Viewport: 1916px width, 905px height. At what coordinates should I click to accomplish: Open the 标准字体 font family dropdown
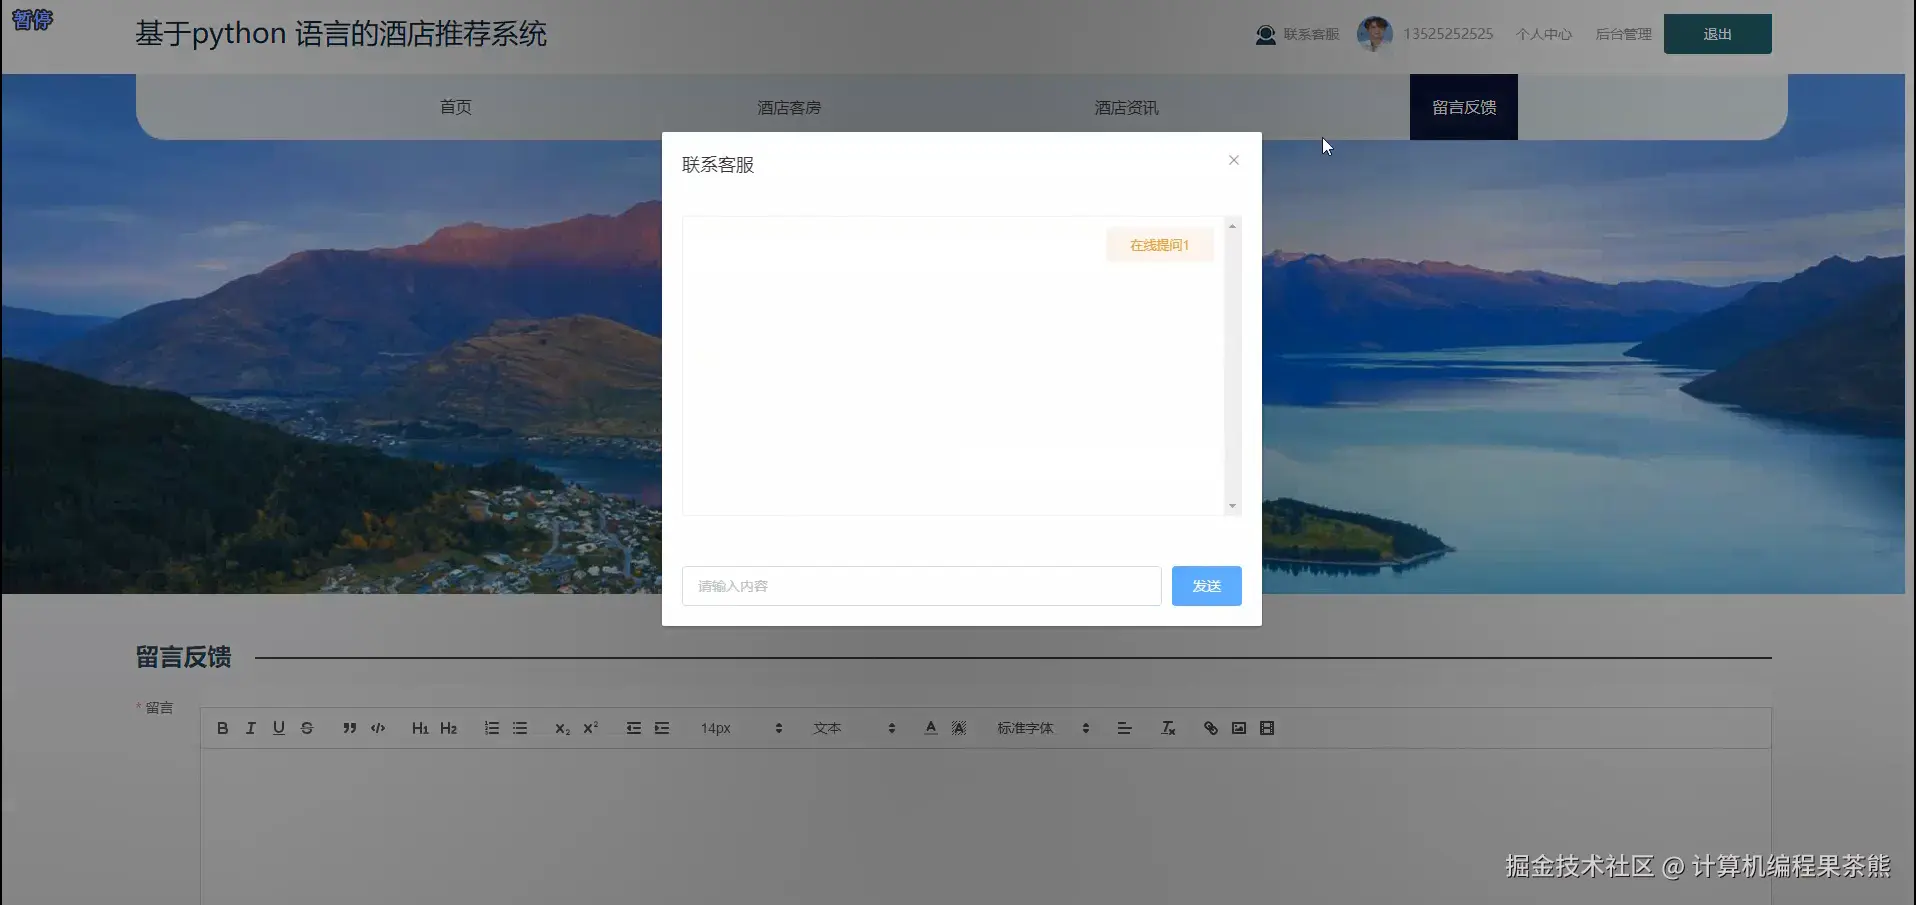pyautogui.click(x=1043, y=728)
